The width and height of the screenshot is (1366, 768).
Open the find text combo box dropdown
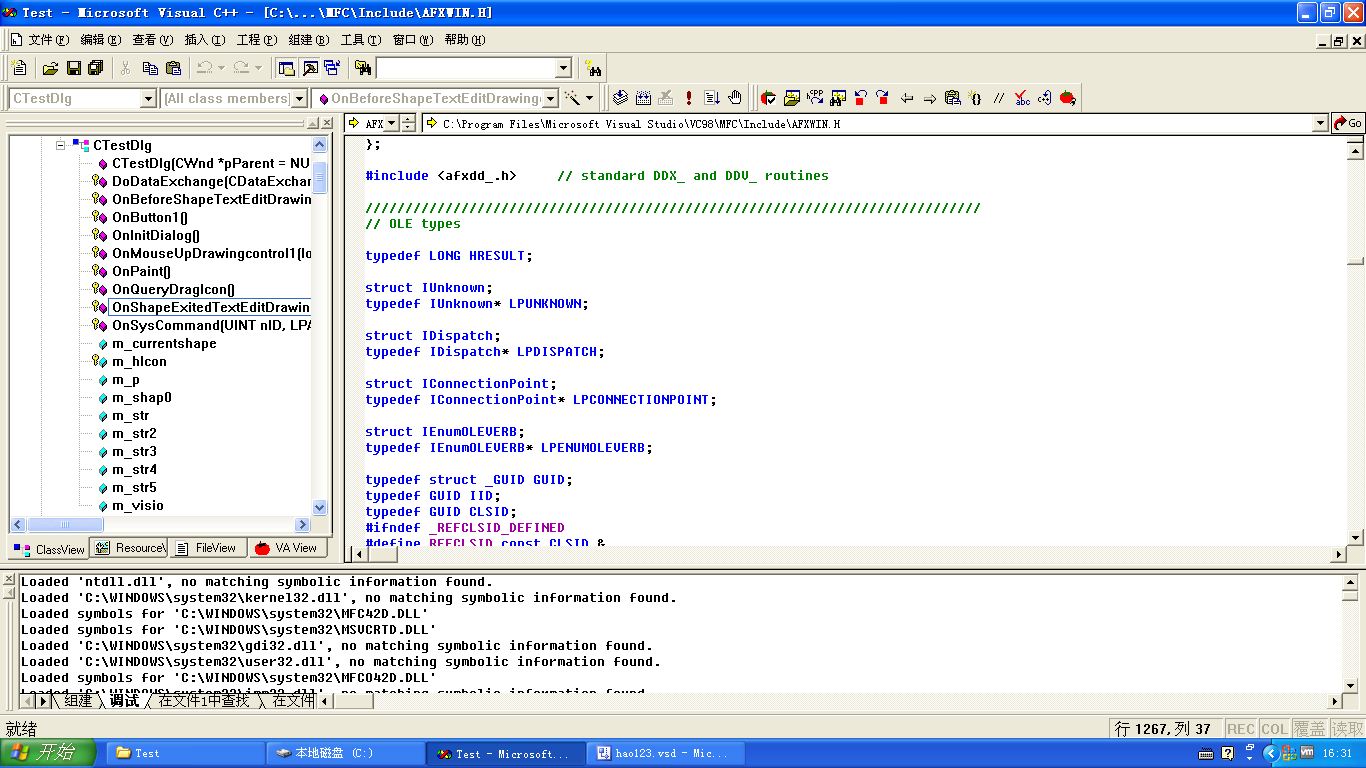pyautogui.click(x=563, y=68)
